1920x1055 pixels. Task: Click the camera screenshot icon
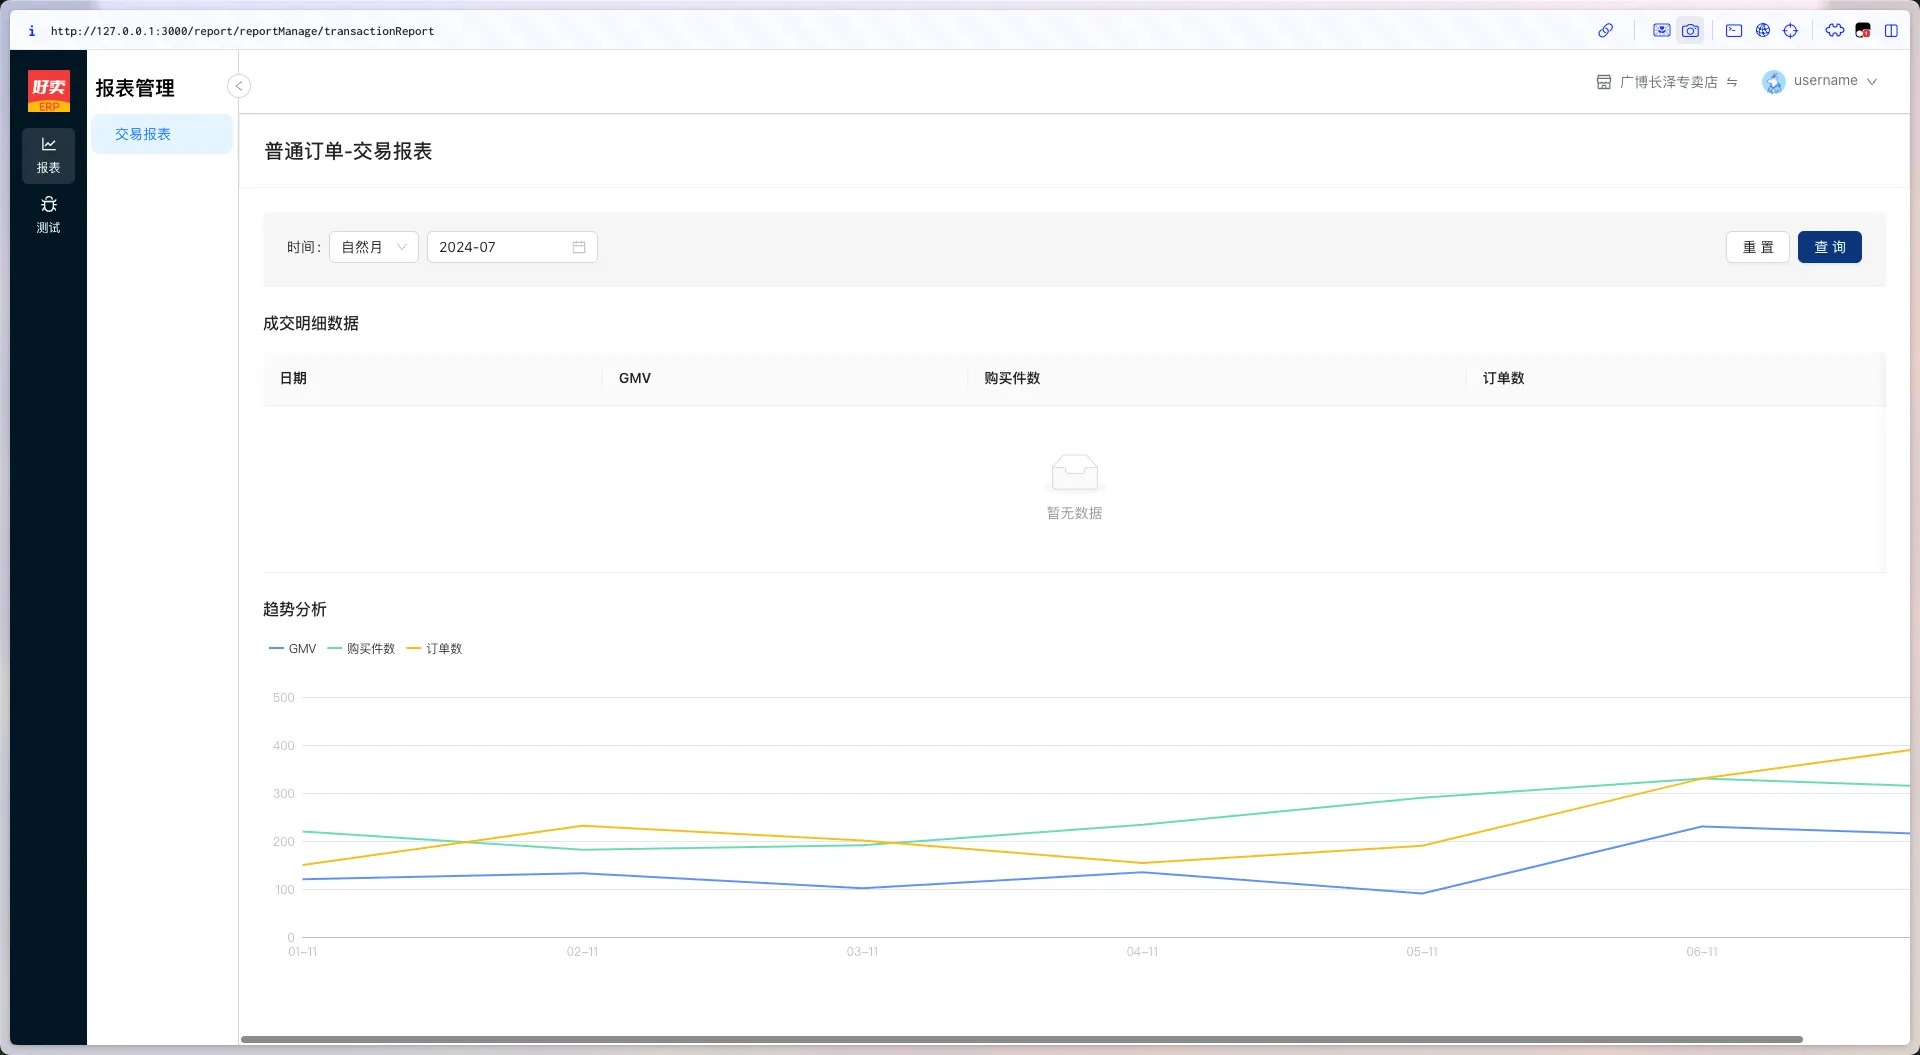point(1690,30)
